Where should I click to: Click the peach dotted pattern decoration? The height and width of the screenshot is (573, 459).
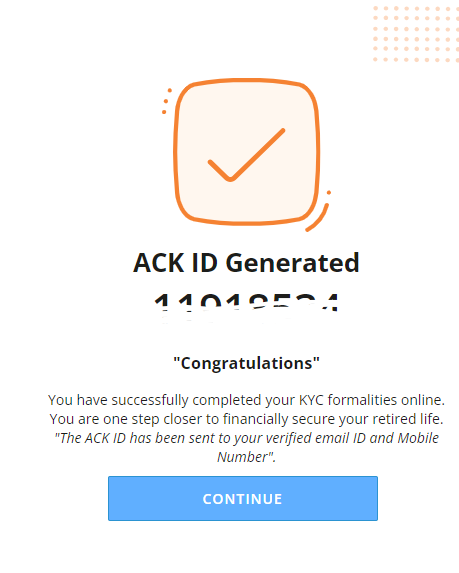(x=416, y=34)
